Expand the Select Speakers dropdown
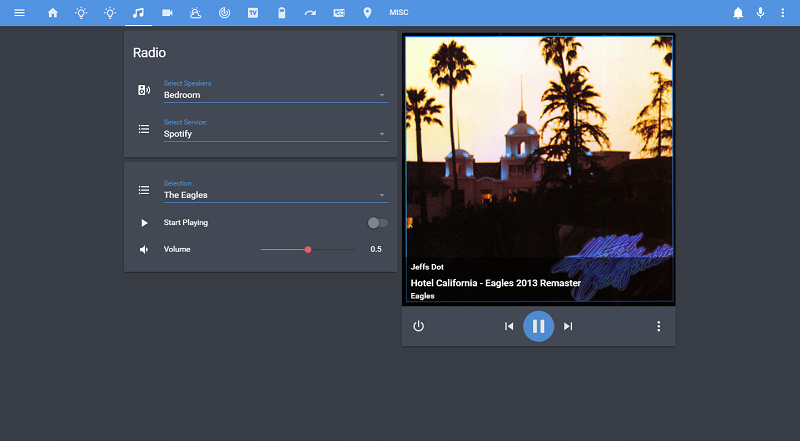Image resolution: width=800 pixels, height=441 pixels. pos(274,95)
